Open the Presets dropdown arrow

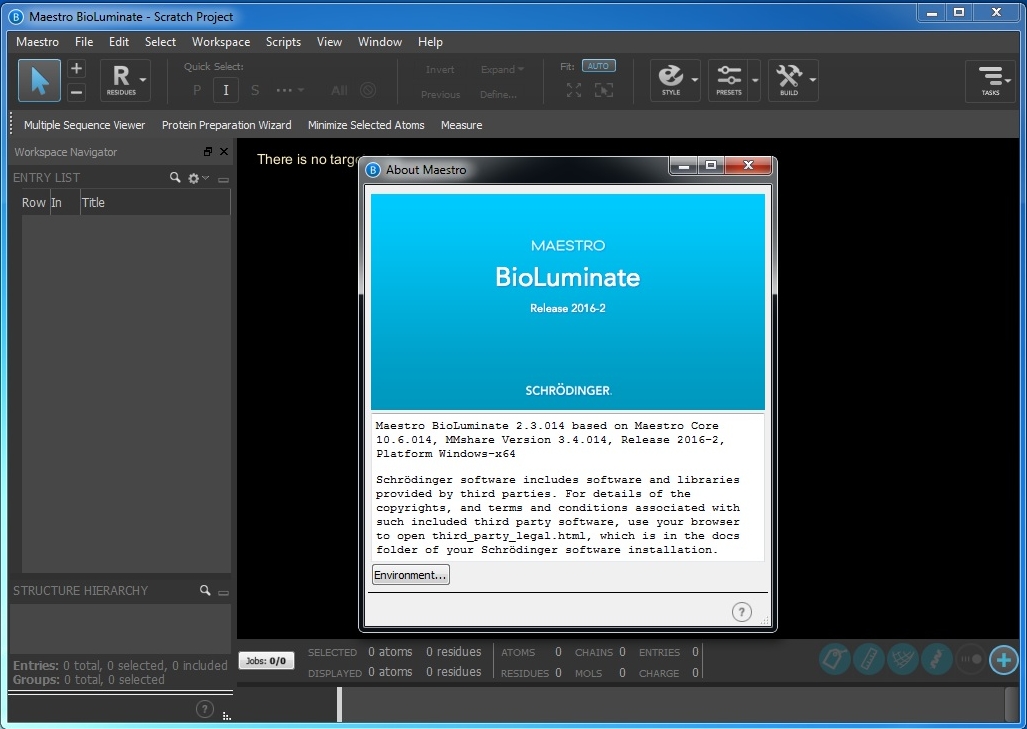pos(755,81)
